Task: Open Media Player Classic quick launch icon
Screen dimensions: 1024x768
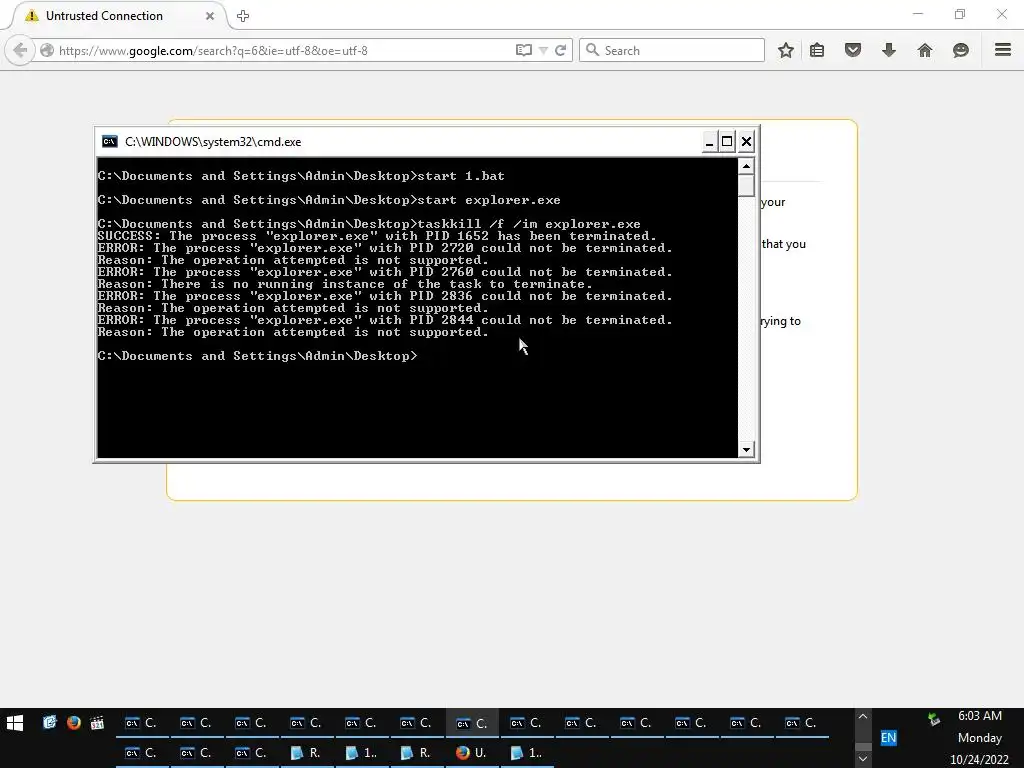Action: pos(97,722)
